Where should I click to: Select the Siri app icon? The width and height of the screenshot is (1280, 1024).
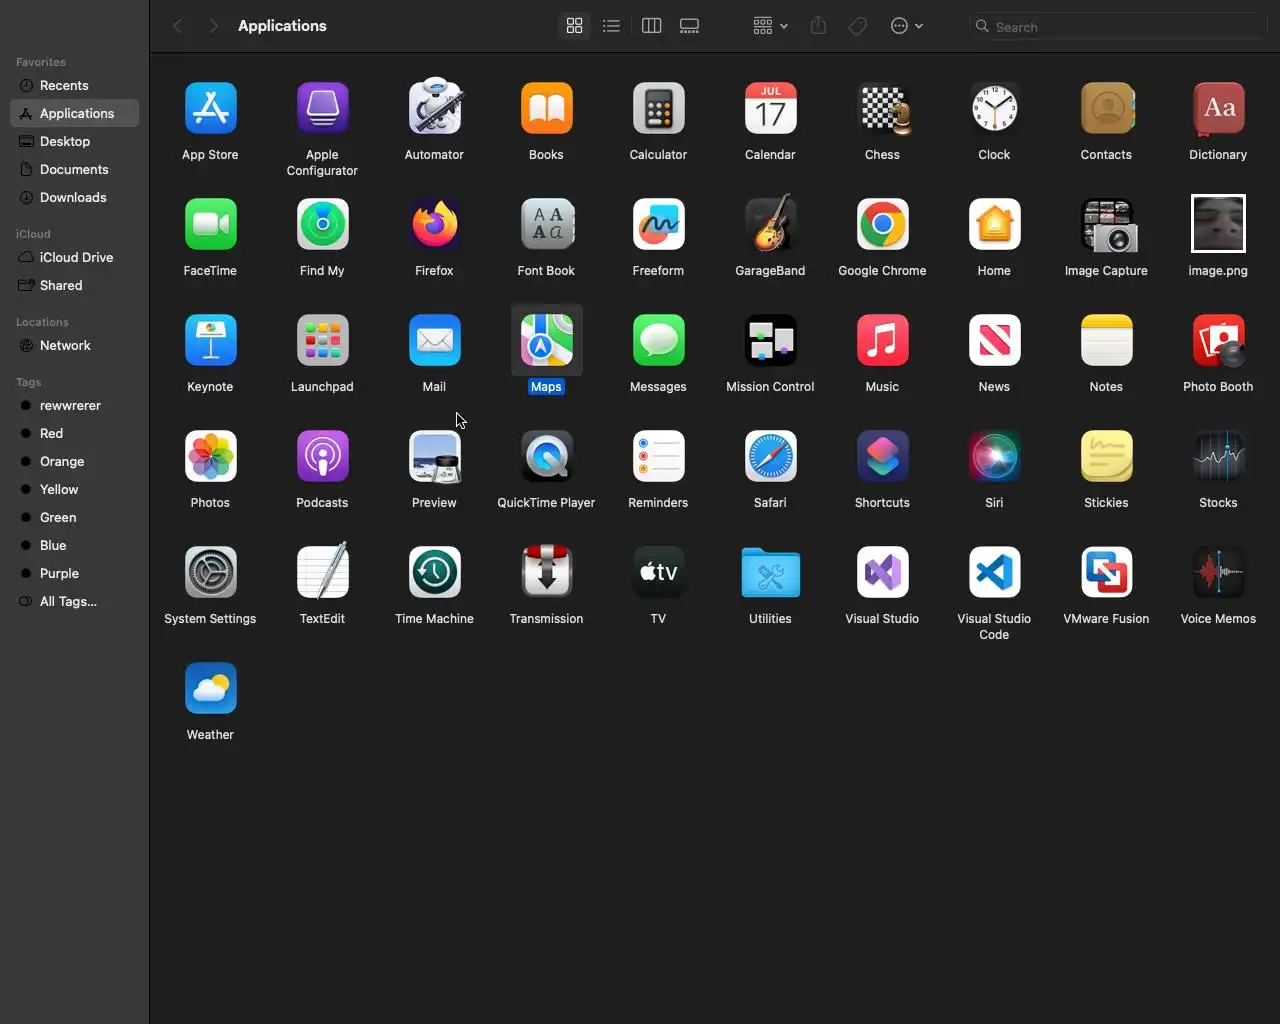[994, 456]
